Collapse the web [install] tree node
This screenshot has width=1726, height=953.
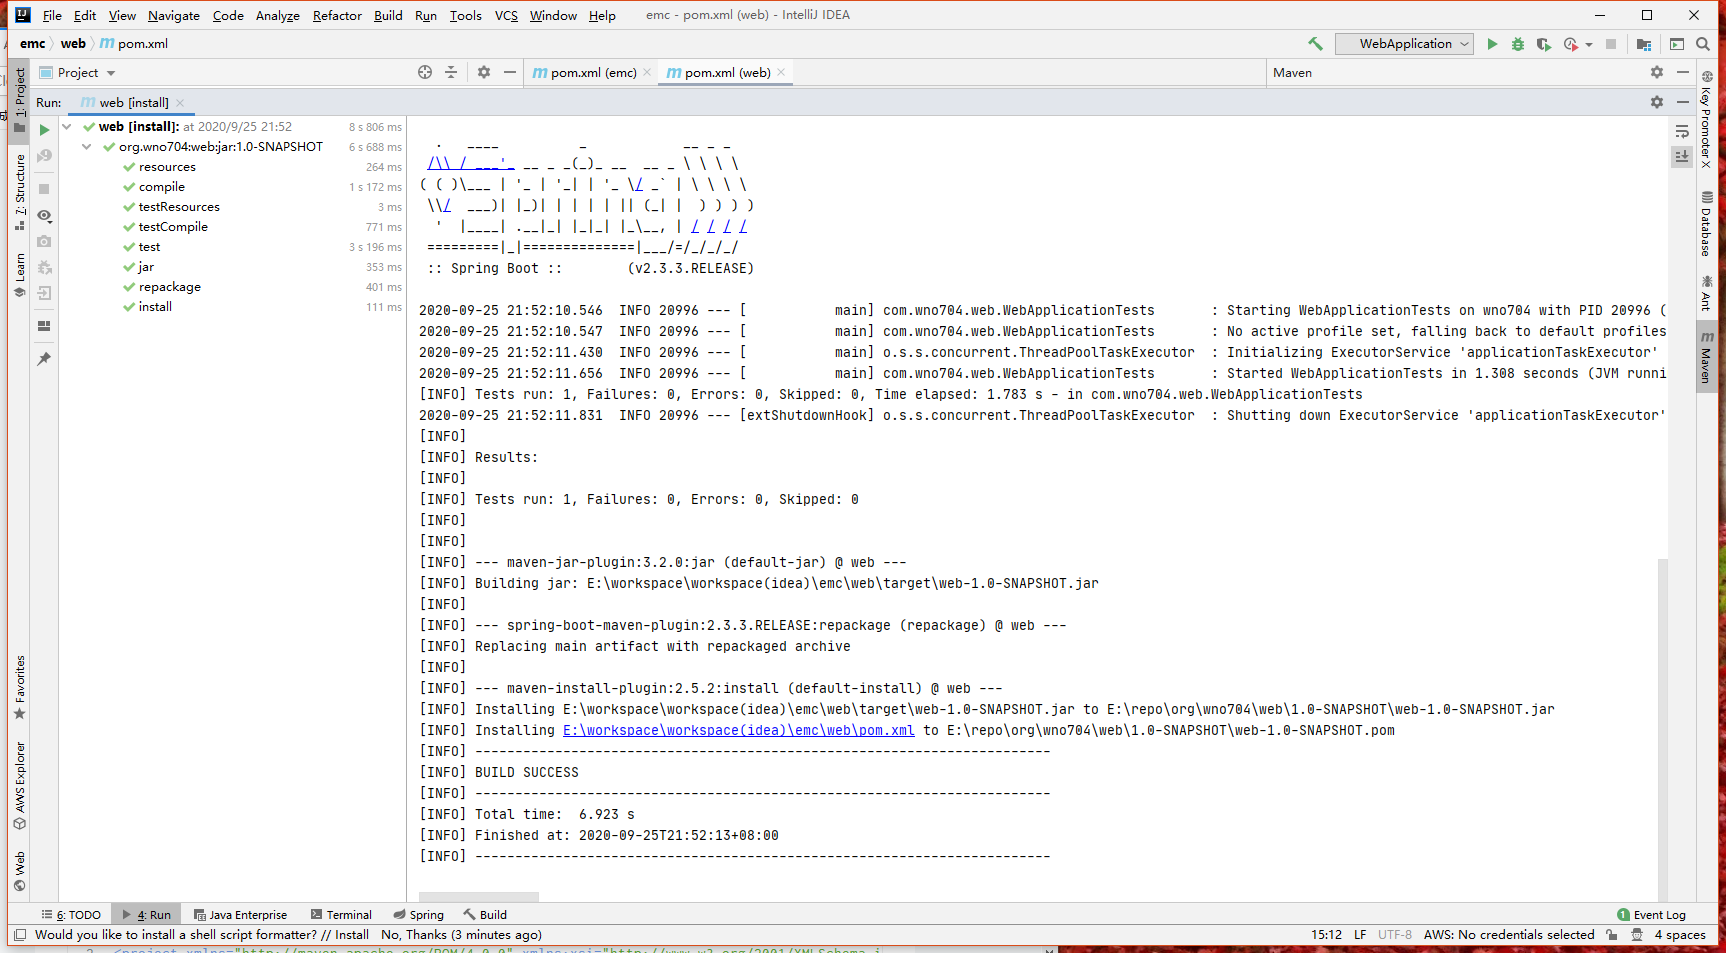pos(67,127)
